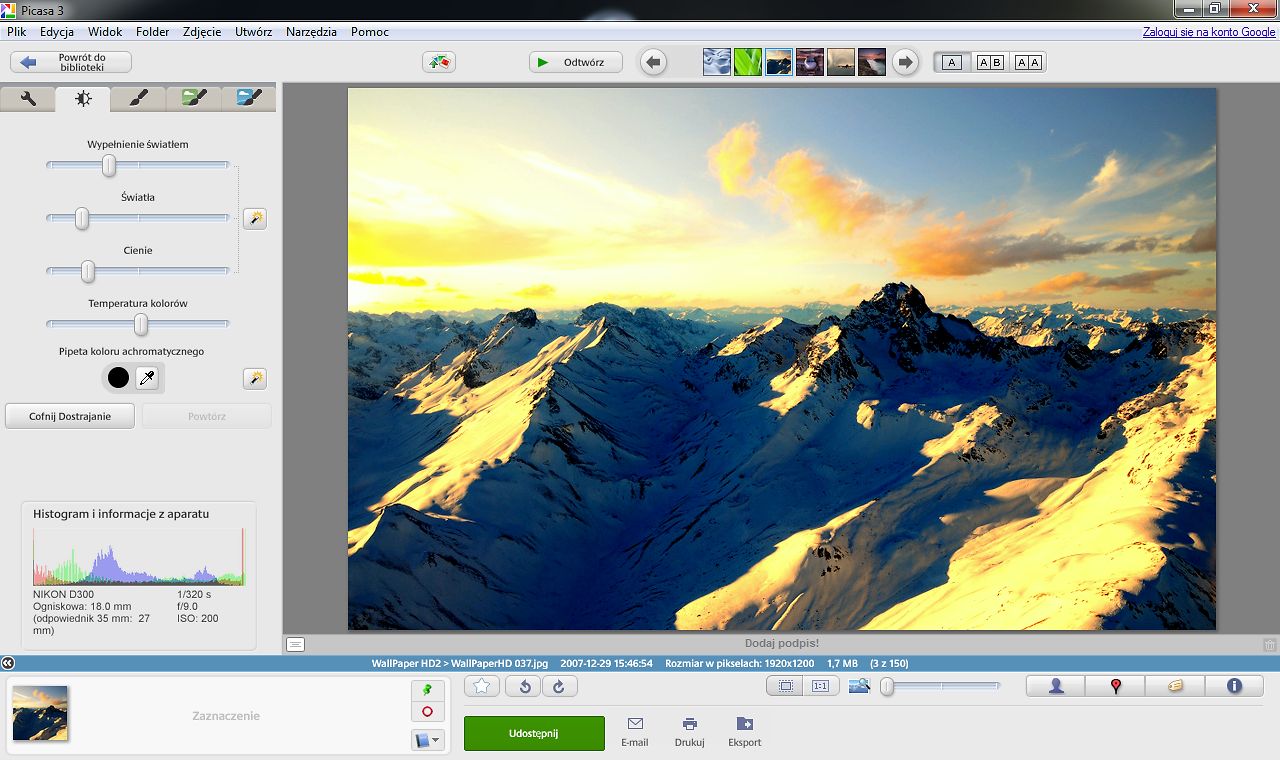
Task: Rotate photo counter-clockwise
Action: (x=524, y=686)
